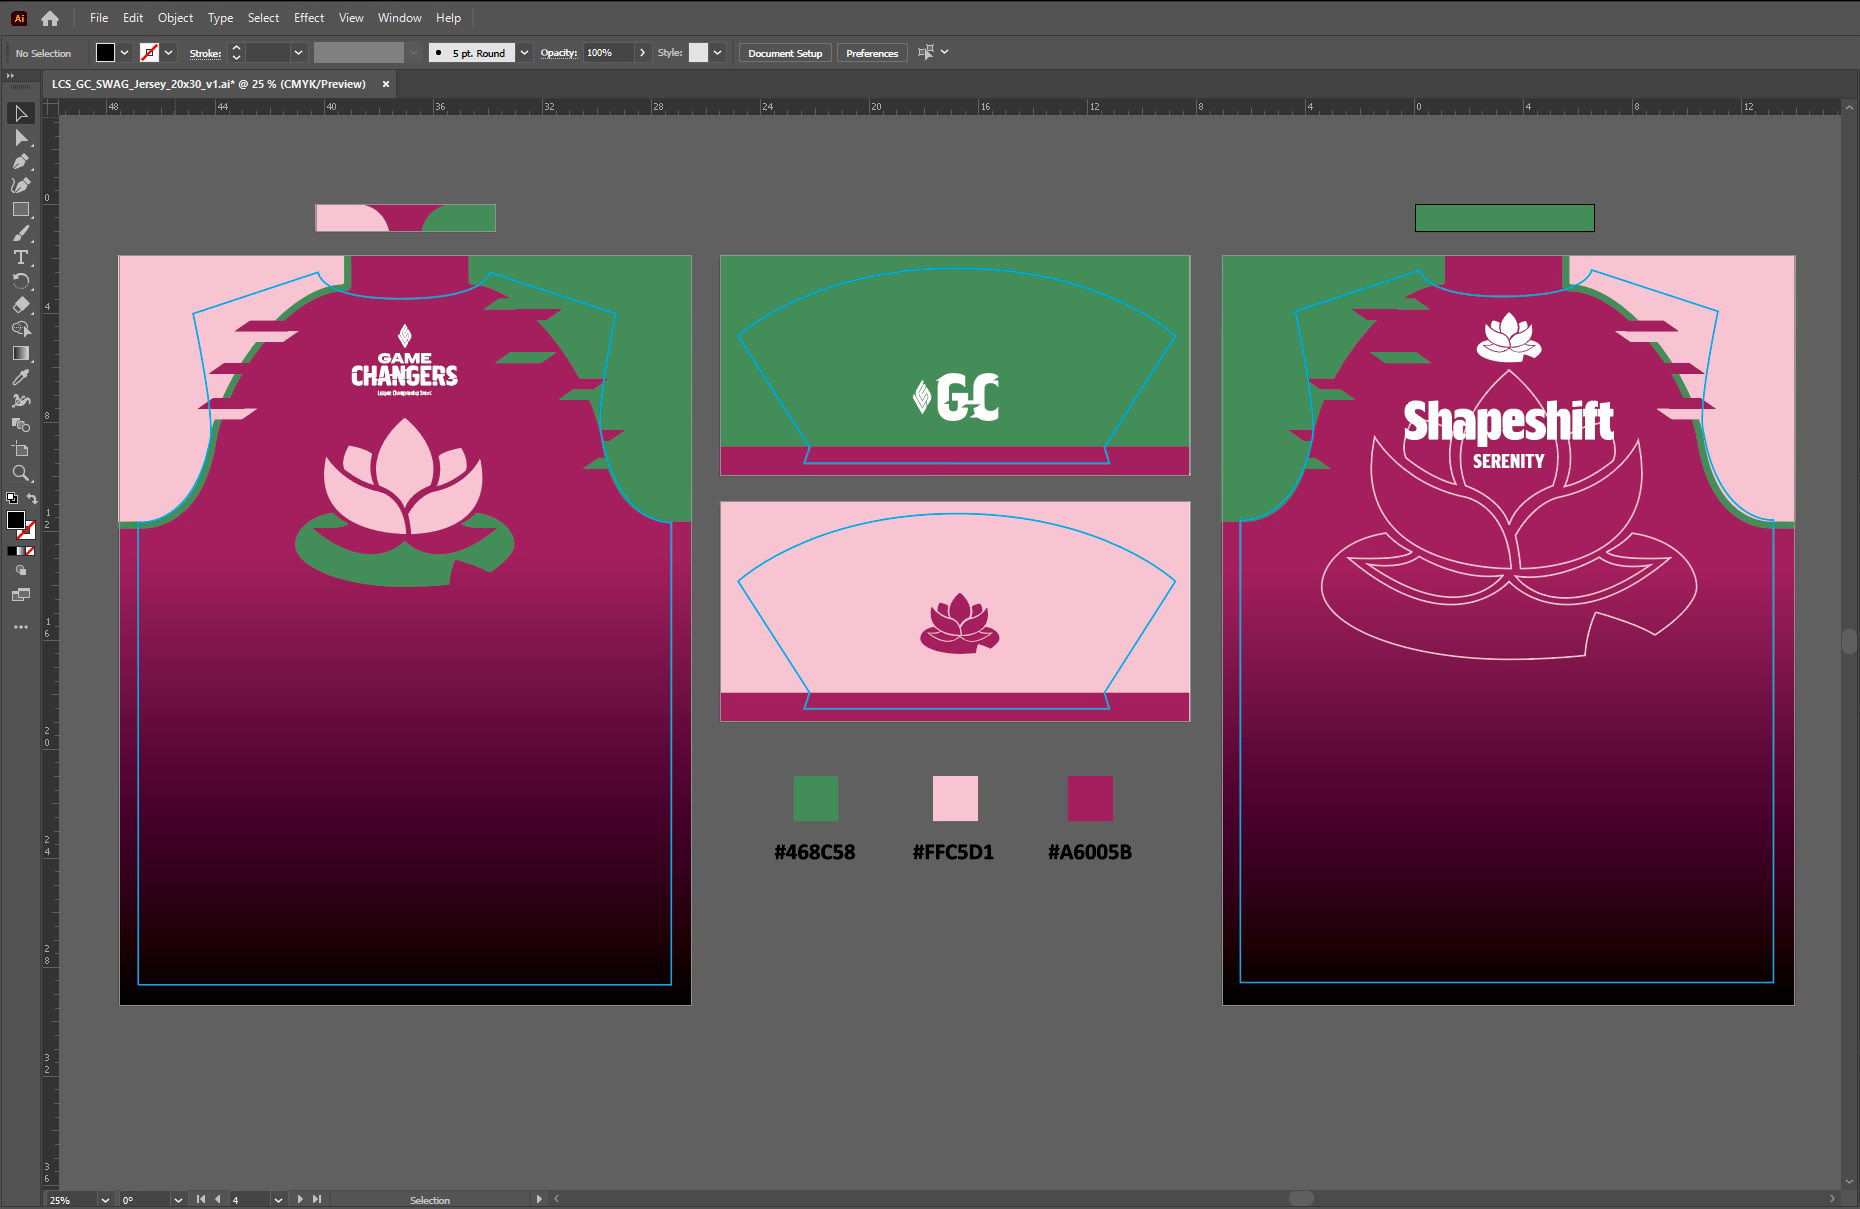Select the Eraser tool
This screenshot has width=1860, height=1209.
coord(21,305)
